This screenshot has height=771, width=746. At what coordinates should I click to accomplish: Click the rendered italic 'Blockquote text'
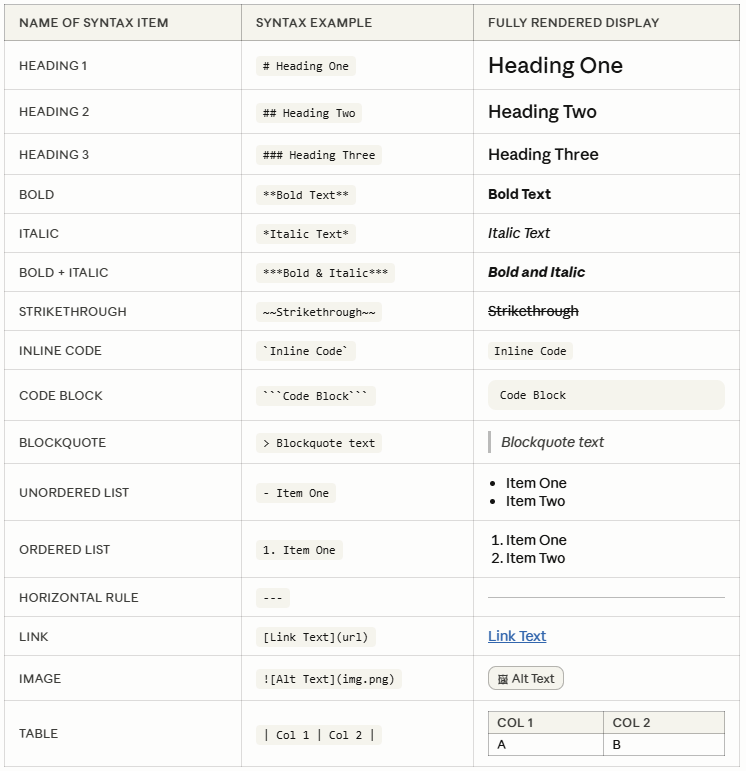coord(552,442)
